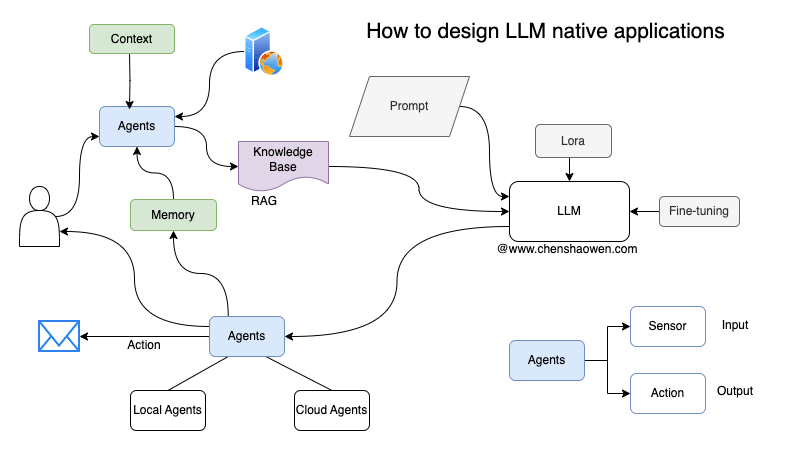
Task: Open the www.chenshaowen.com link text
Action: pos(567,249)
